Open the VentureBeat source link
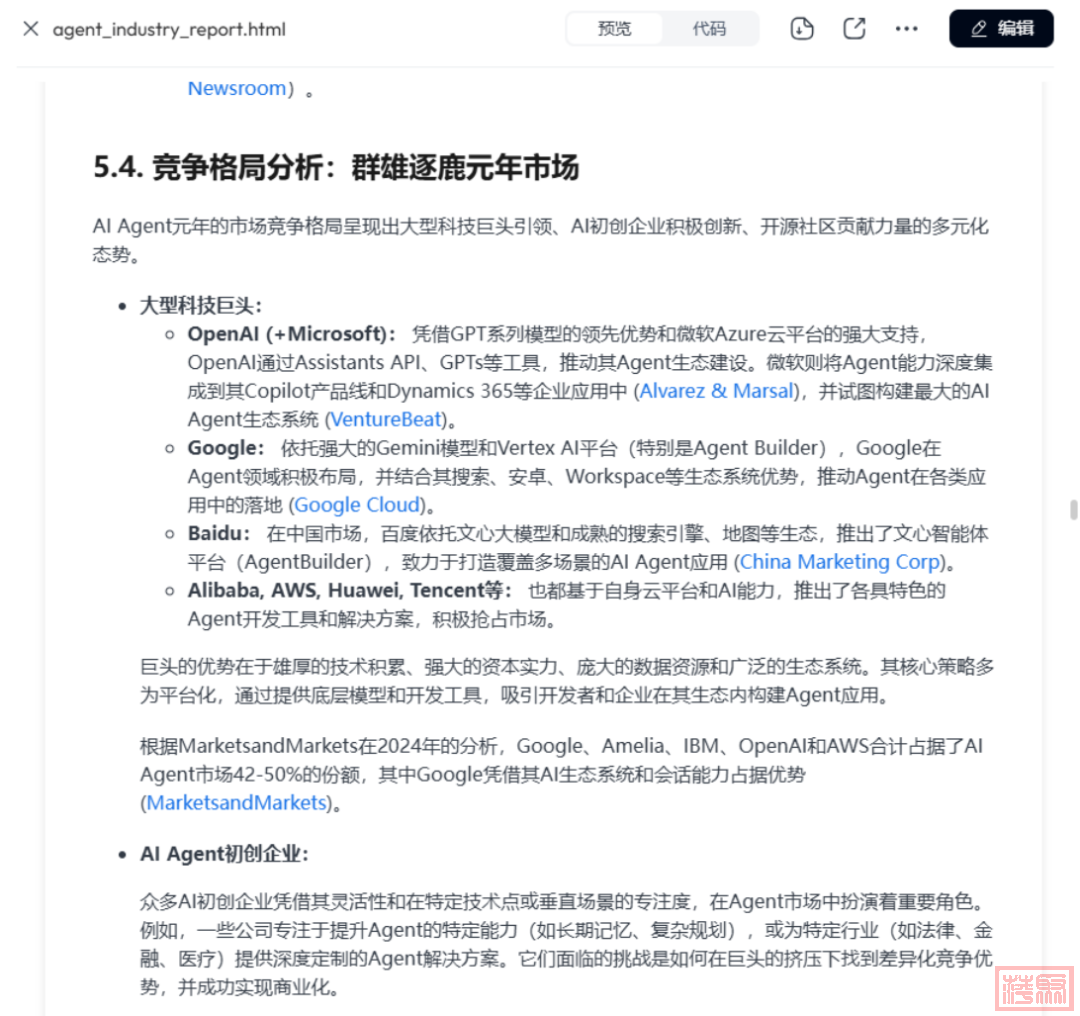1080x1016 pixels. (386, 419)
